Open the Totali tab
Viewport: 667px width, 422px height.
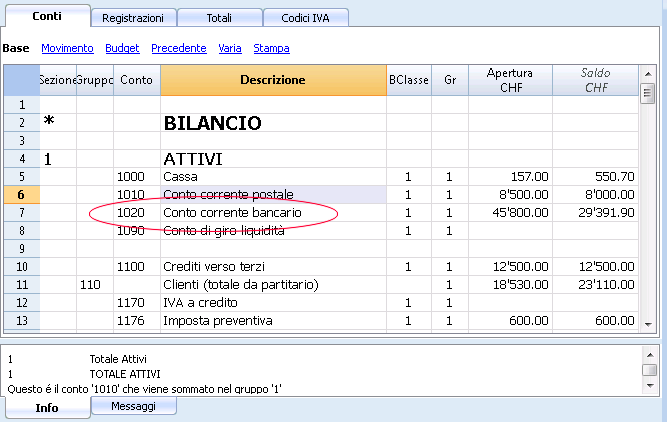pyautogui.click(x=221, y=17)
